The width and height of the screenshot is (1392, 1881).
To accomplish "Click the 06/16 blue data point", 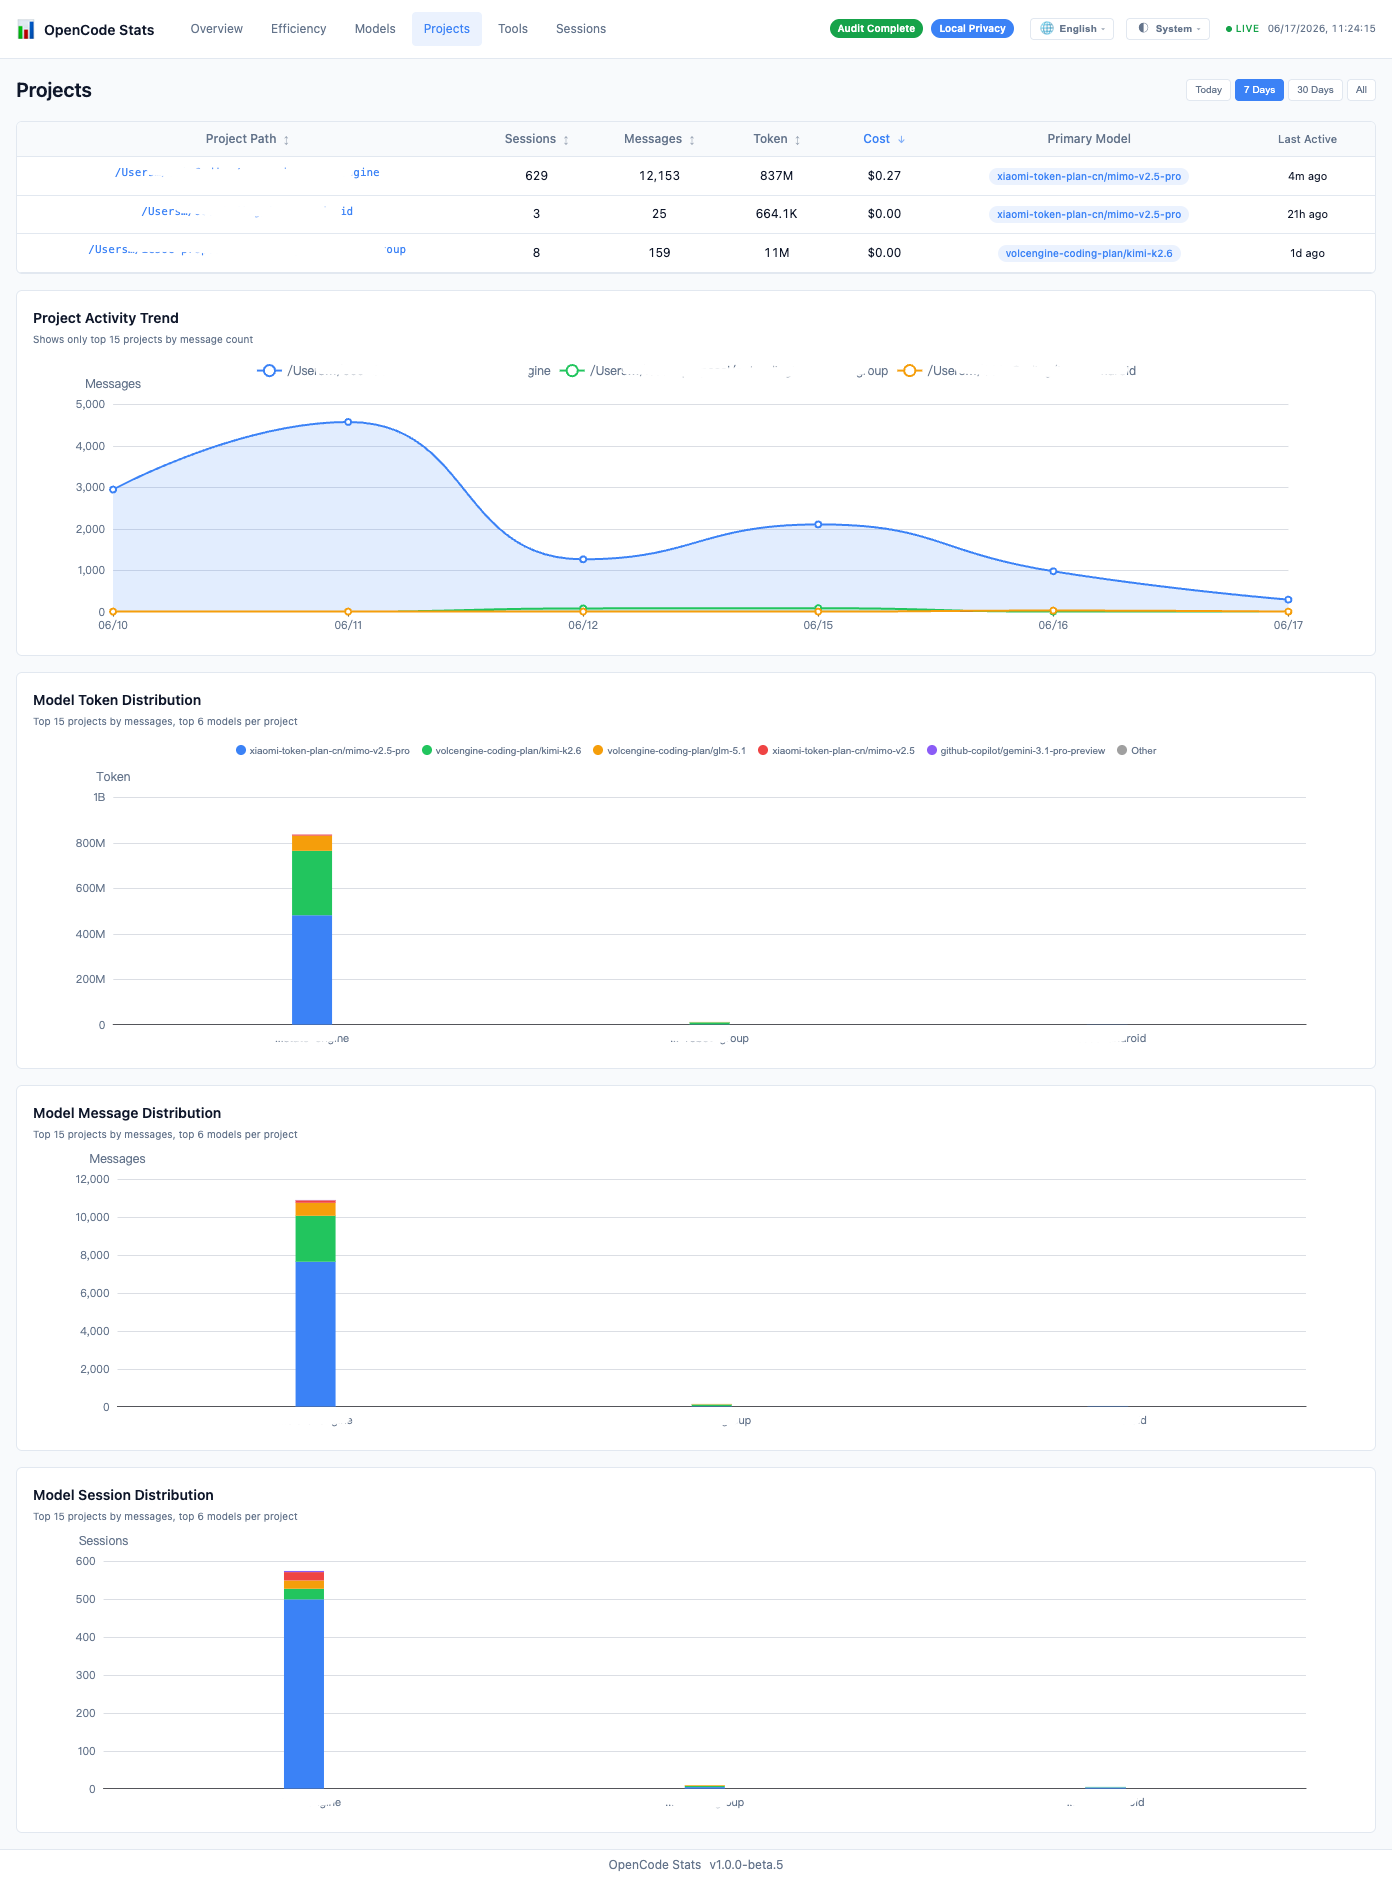I will (x=1053, y=571).
